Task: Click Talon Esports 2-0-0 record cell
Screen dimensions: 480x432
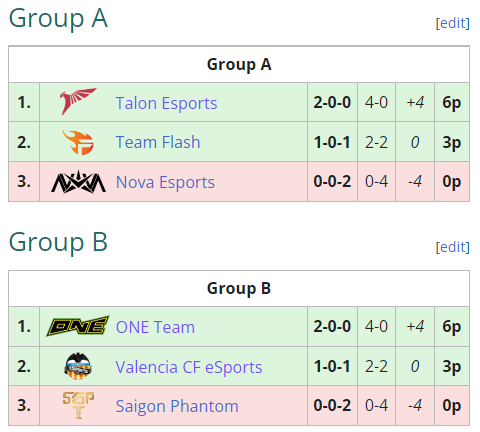Action: point(332,102)
